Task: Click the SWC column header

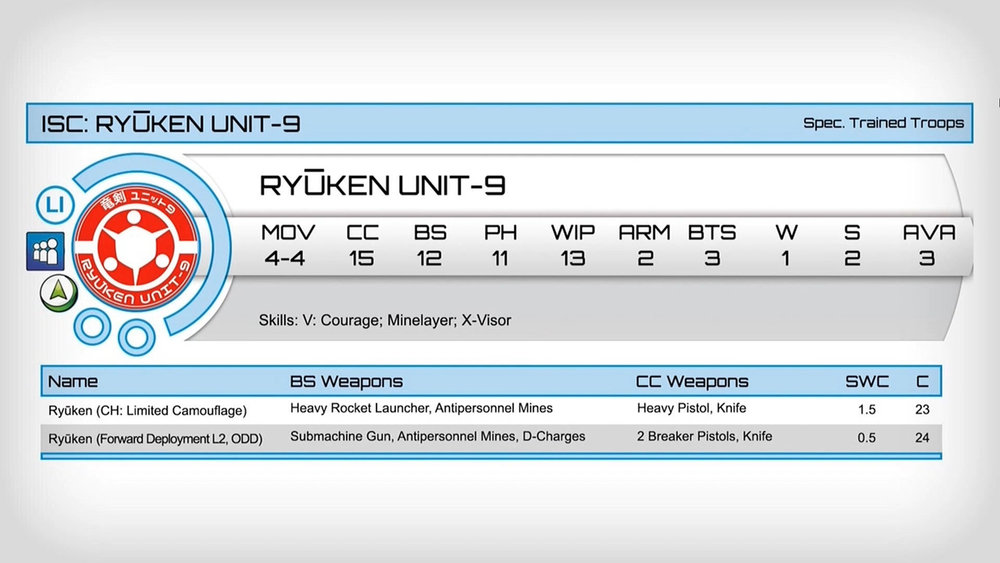Action: tap(867, 381)
